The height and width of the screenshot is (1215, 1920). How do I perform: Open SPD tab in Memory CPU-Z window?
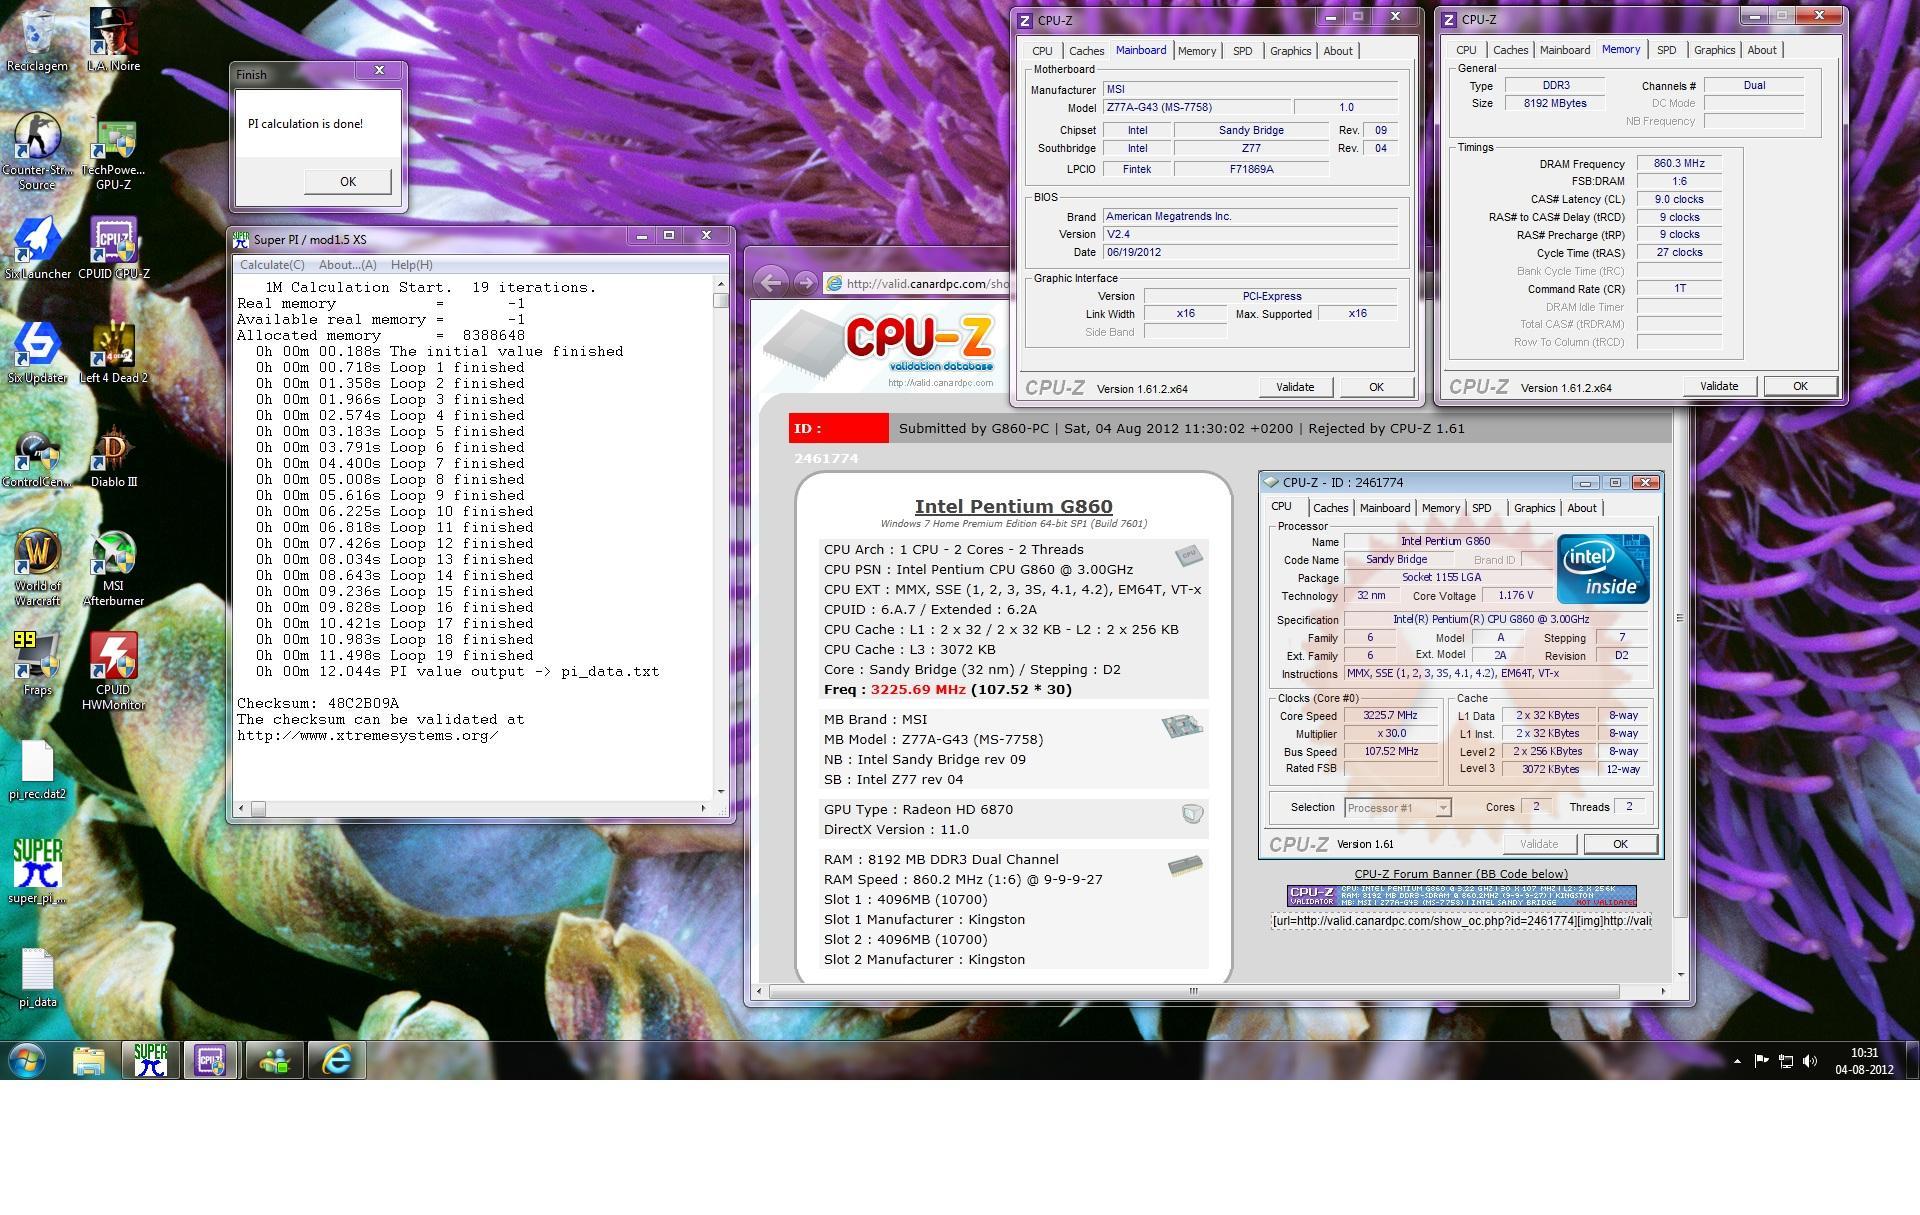1666,50
